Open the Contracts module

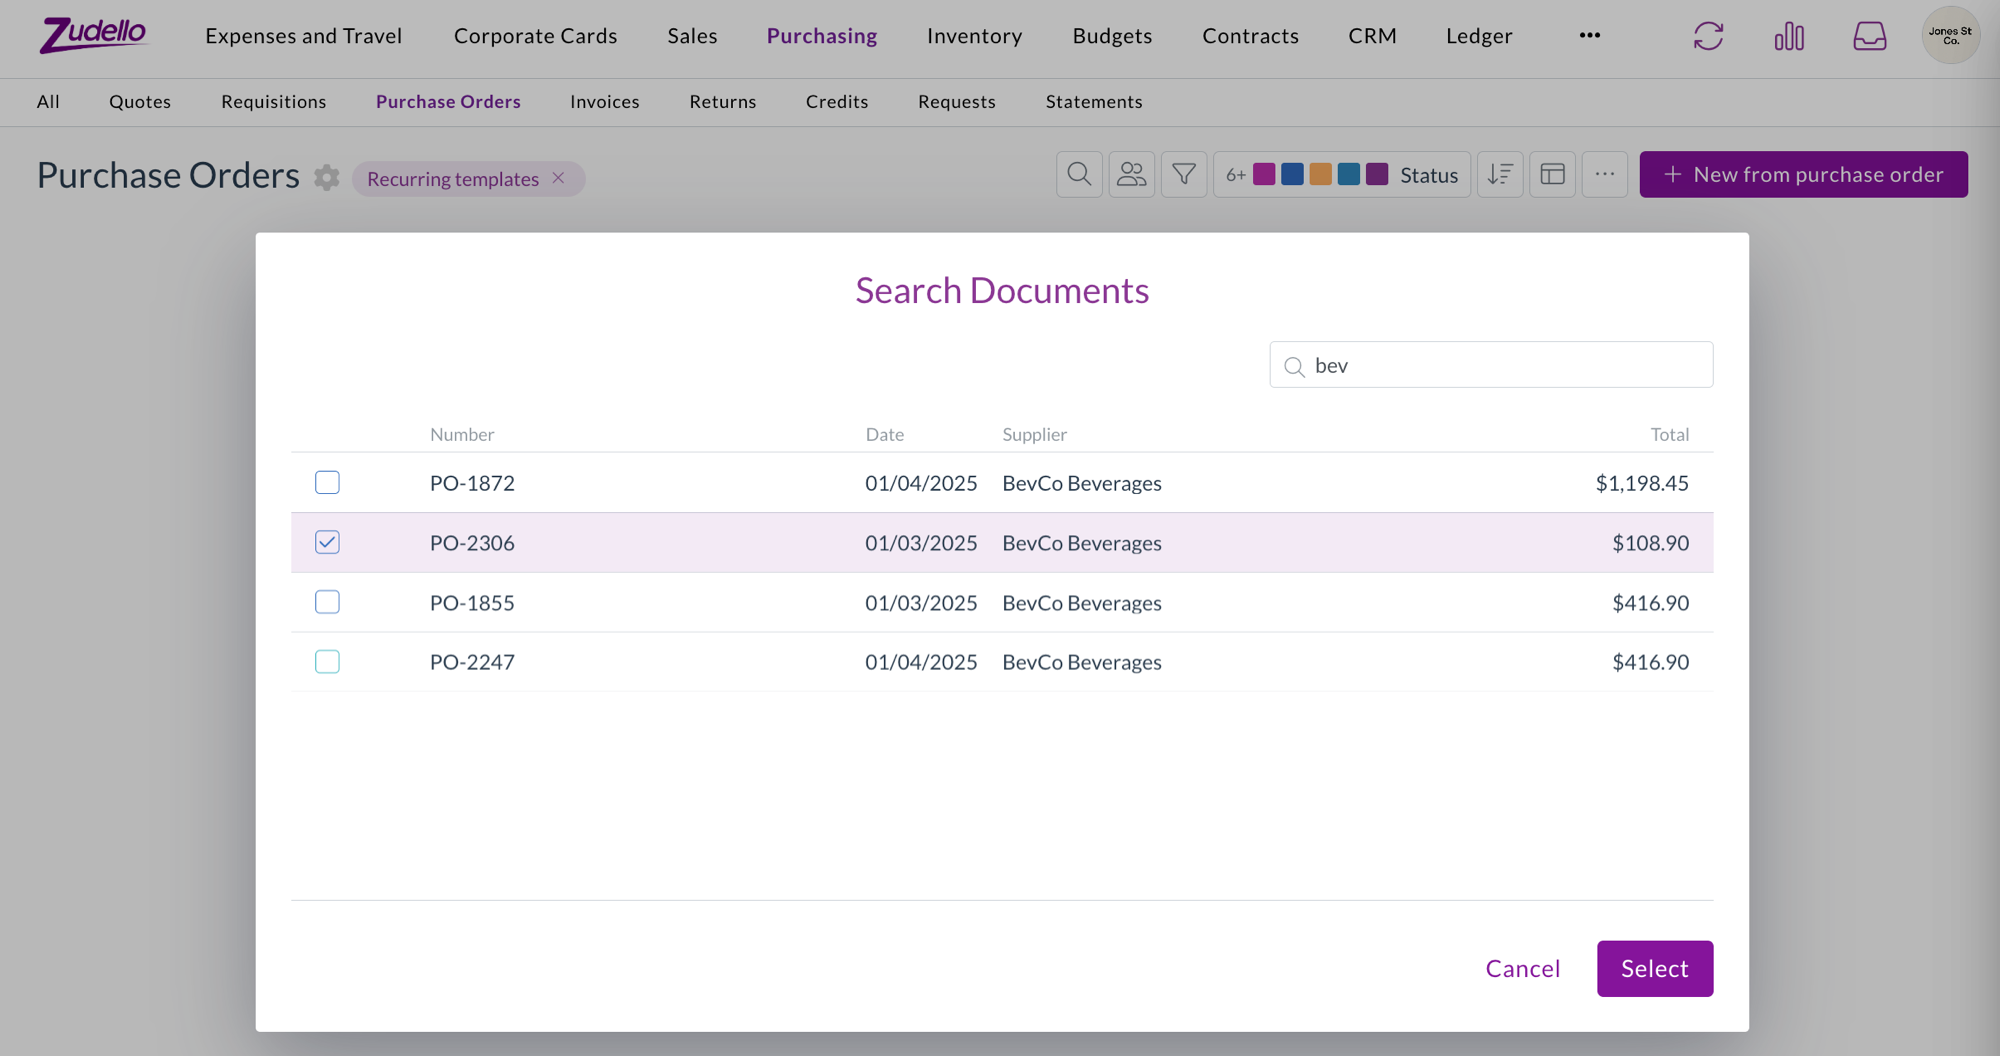(x=1251, y=36)
